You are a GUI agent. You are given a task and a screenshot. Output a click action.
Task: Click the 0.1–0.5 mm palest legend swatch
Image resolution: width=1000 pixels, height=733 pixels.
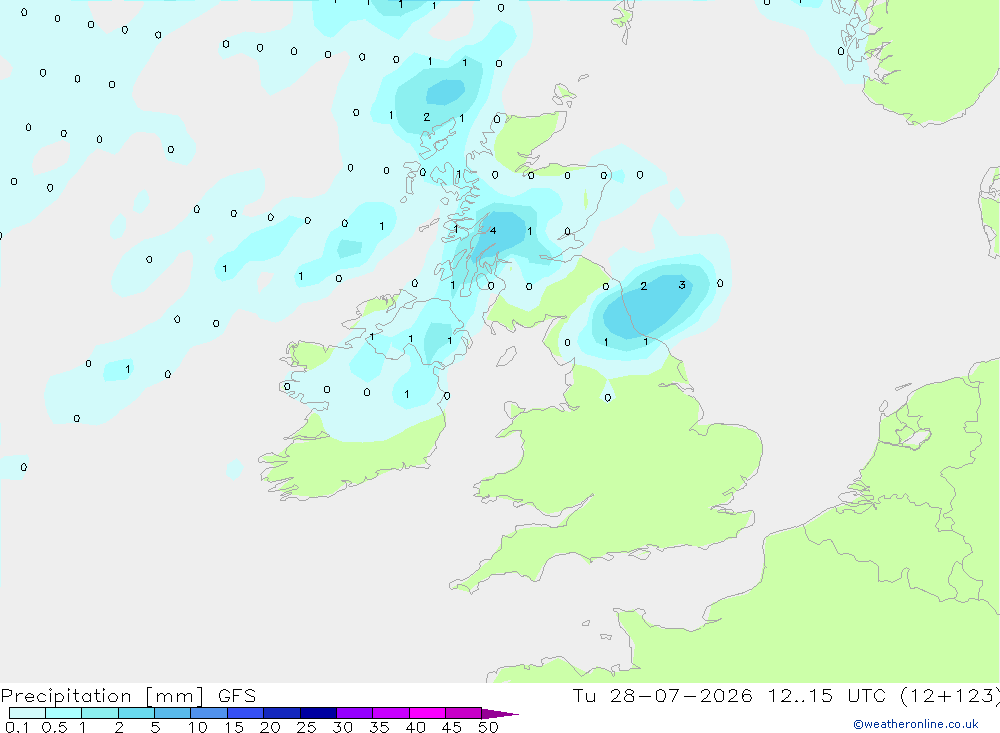(x=27, y=713)
